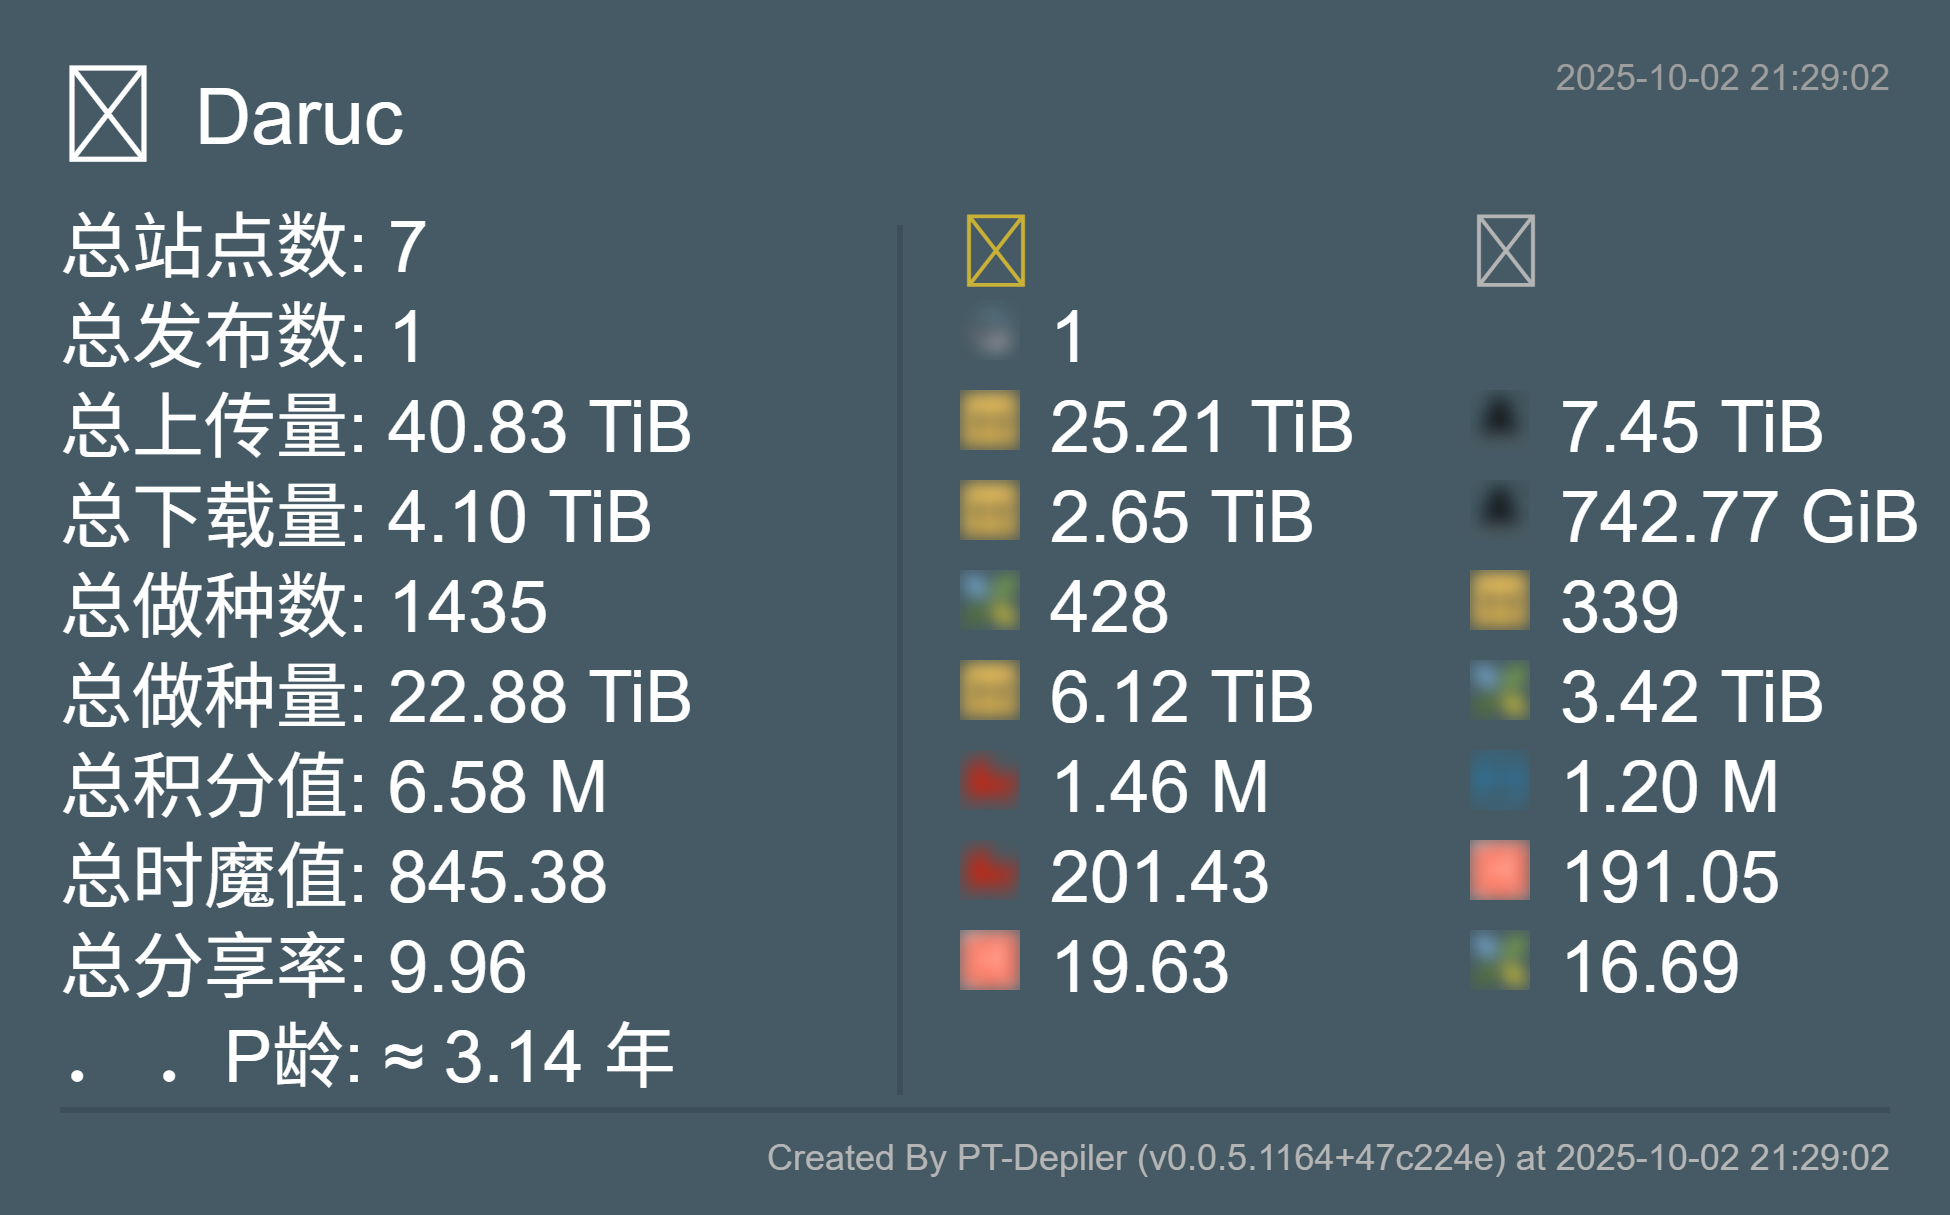Select the green icon next to 428
This screenshot has height=1215, width=1950.
pos(990,600)
